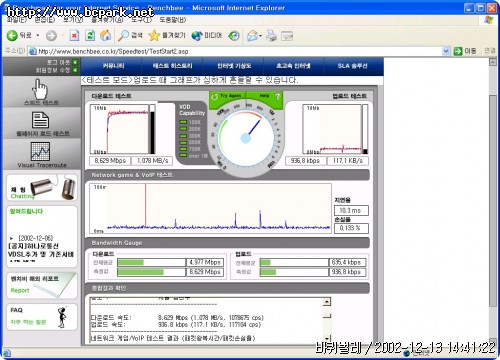500x360 pixels.
Task: Expand the address bar dropdown
Action: click(x=446, y=51)
